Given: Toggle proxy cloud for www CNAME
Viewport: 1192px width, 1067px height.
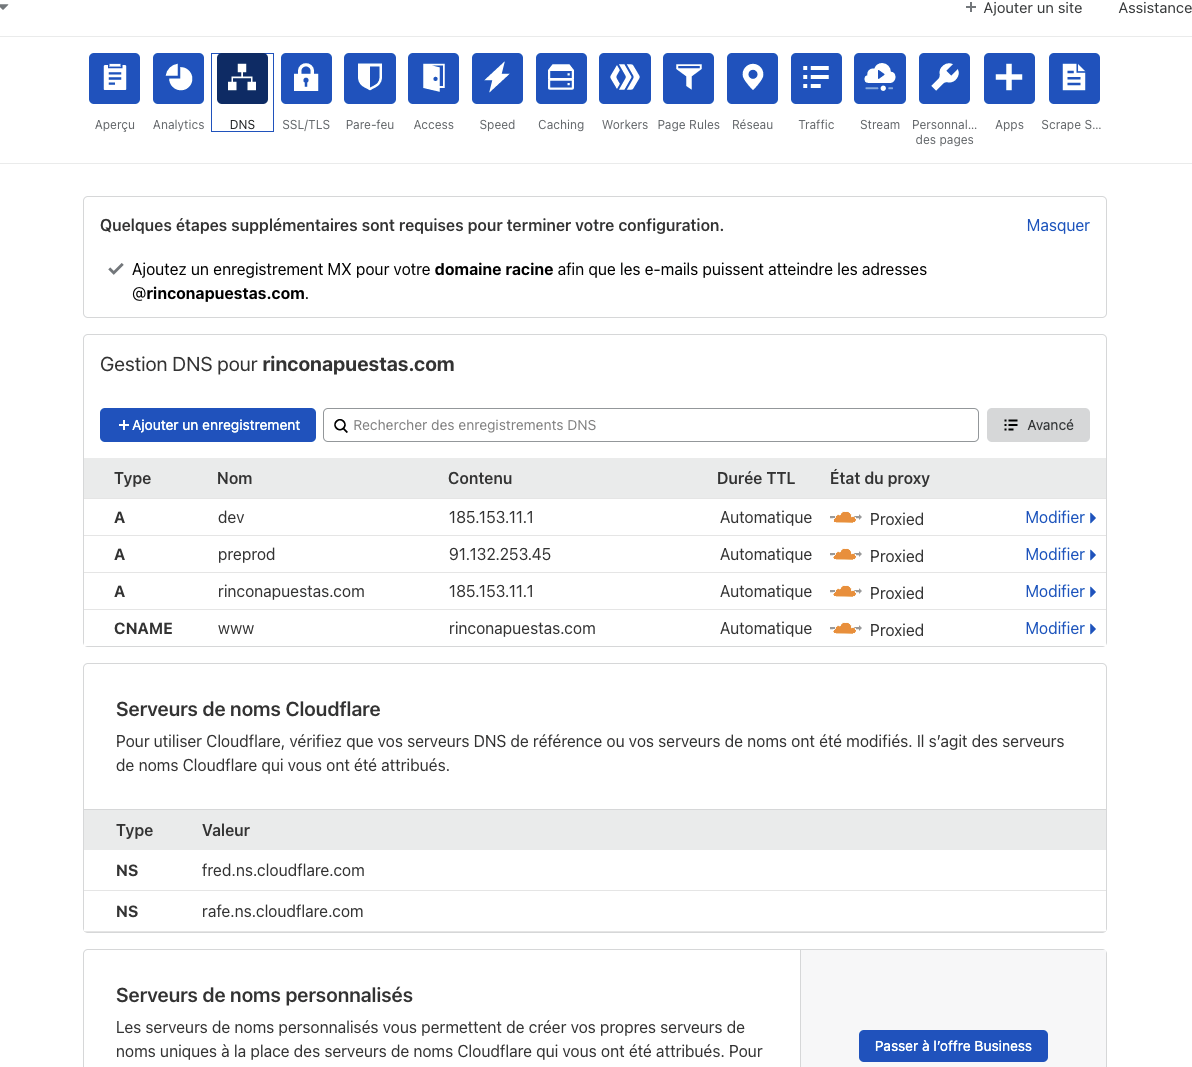Looking at the screenshot, I should click(x=846, y=629).
